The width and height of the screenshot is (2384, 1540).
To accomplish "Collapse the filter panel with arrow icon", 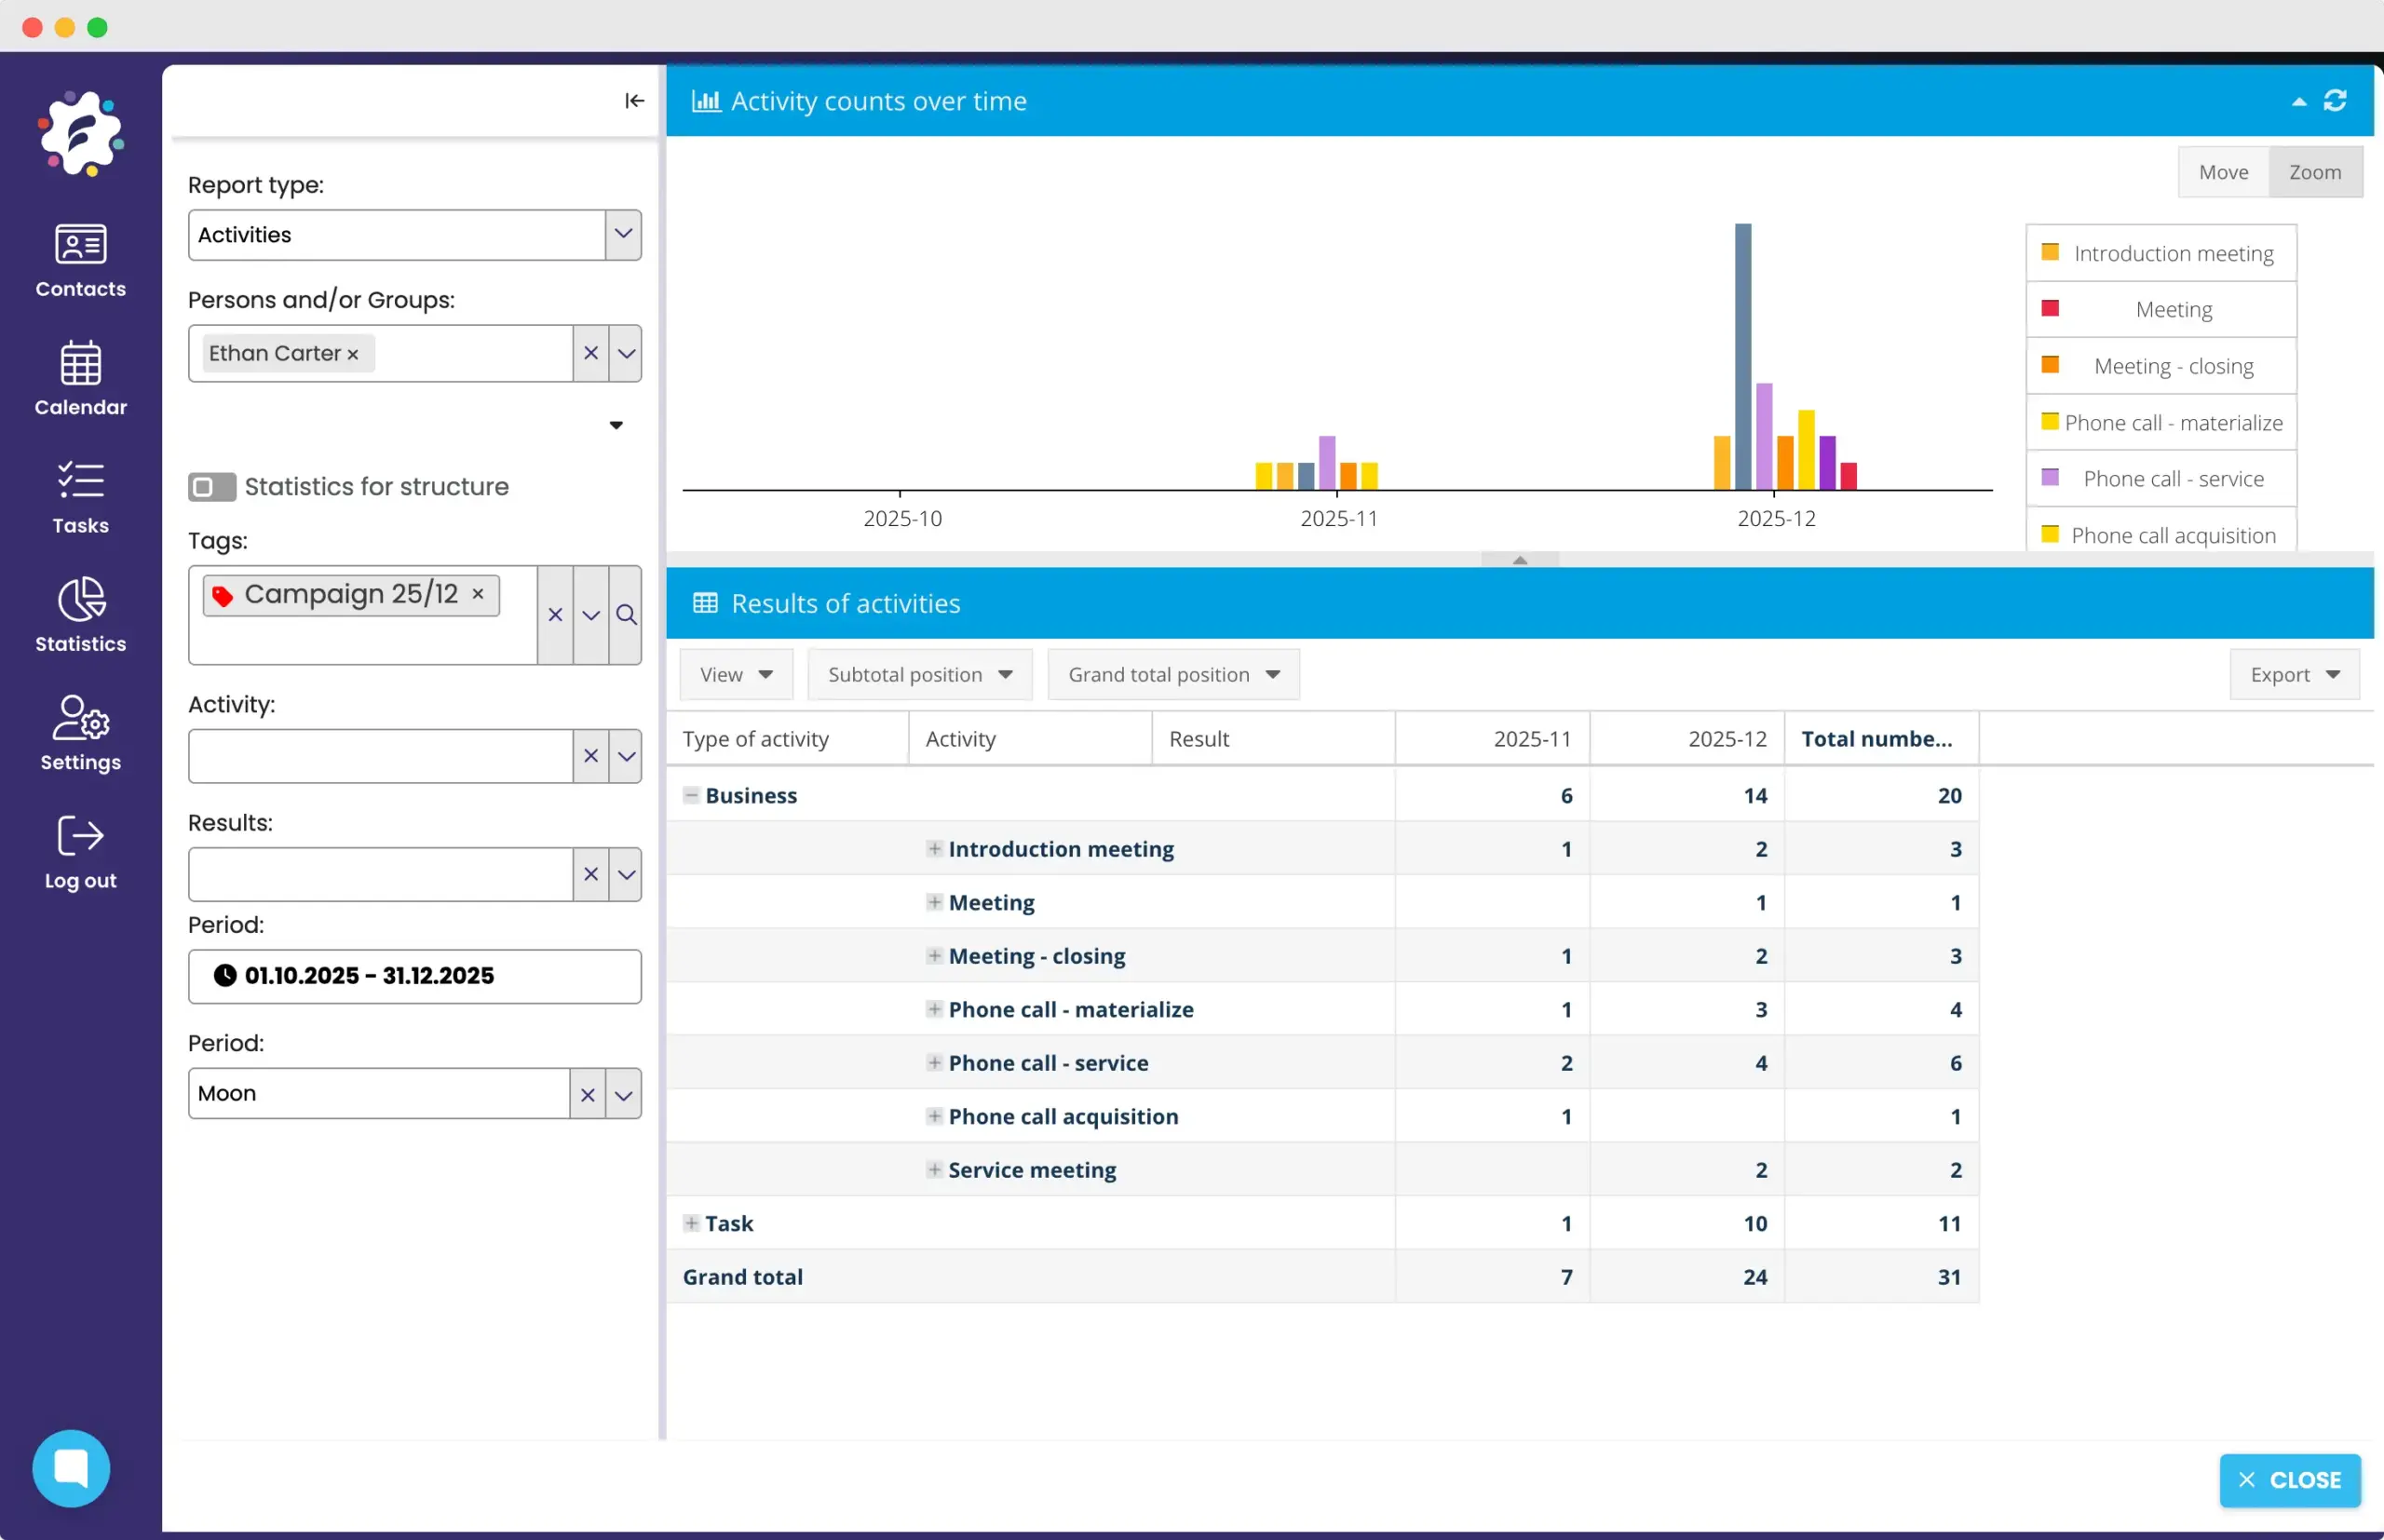I will 634,101.
